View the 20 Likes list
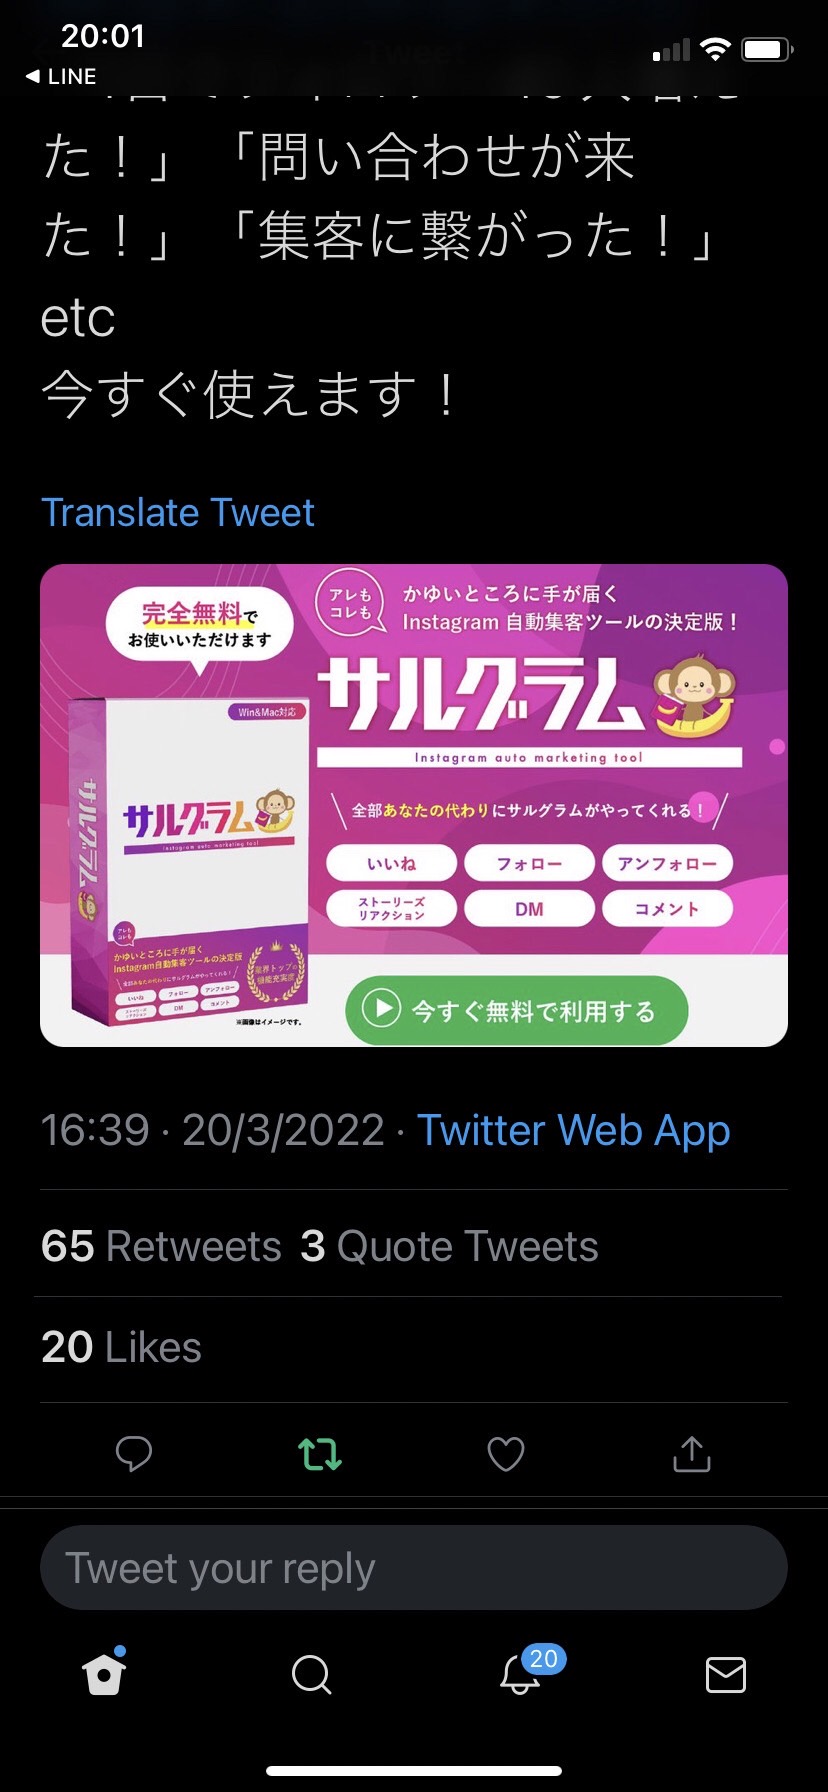This screenshot has height=1792, width=828. (121, 1347)
